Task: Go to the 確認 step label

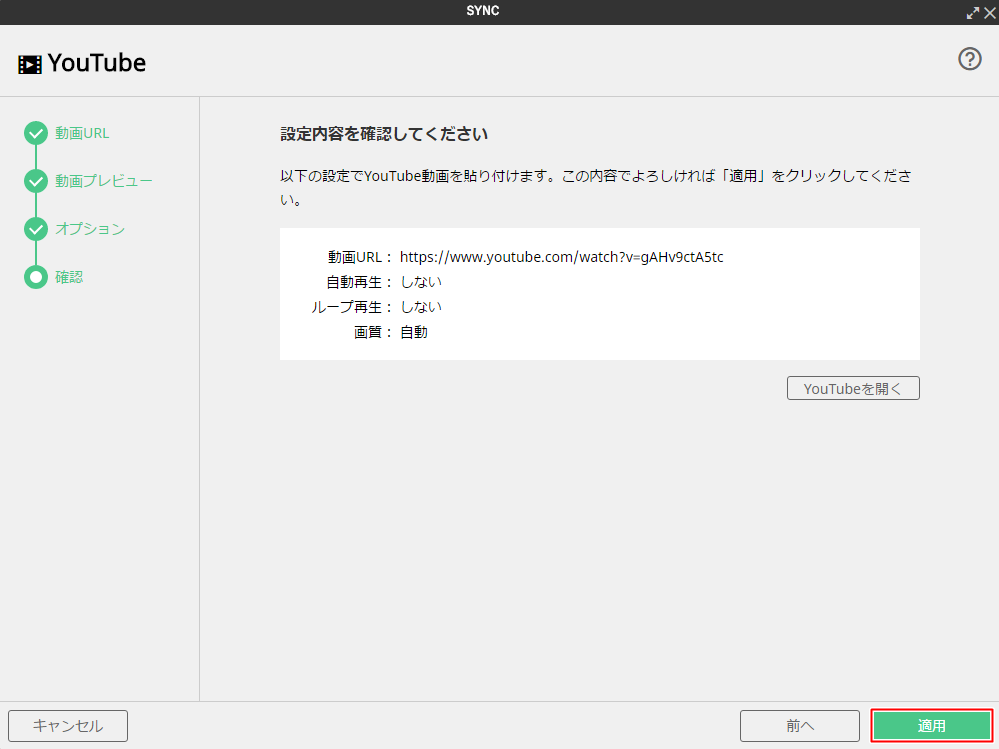Action: pos(69,277)
